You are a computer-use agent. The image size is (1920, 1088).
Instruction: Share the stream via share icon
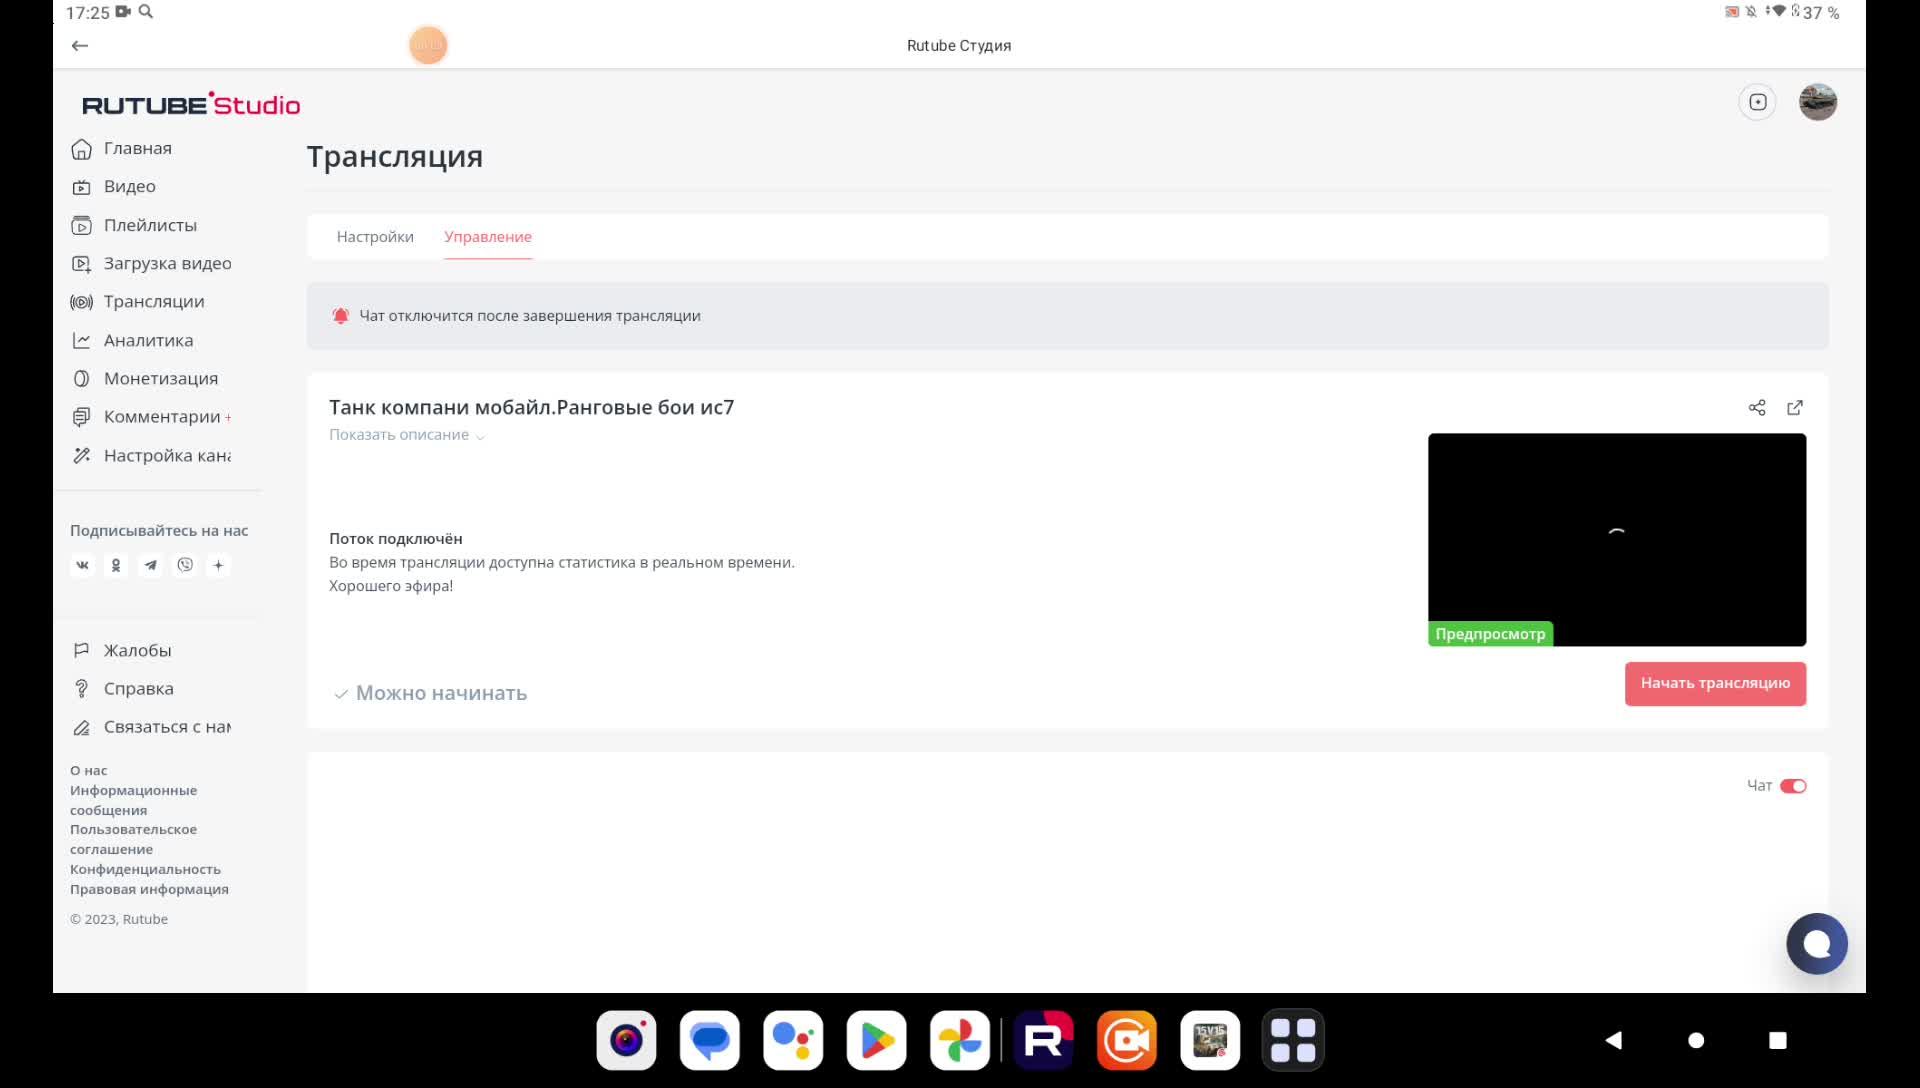click(1756, 407)
